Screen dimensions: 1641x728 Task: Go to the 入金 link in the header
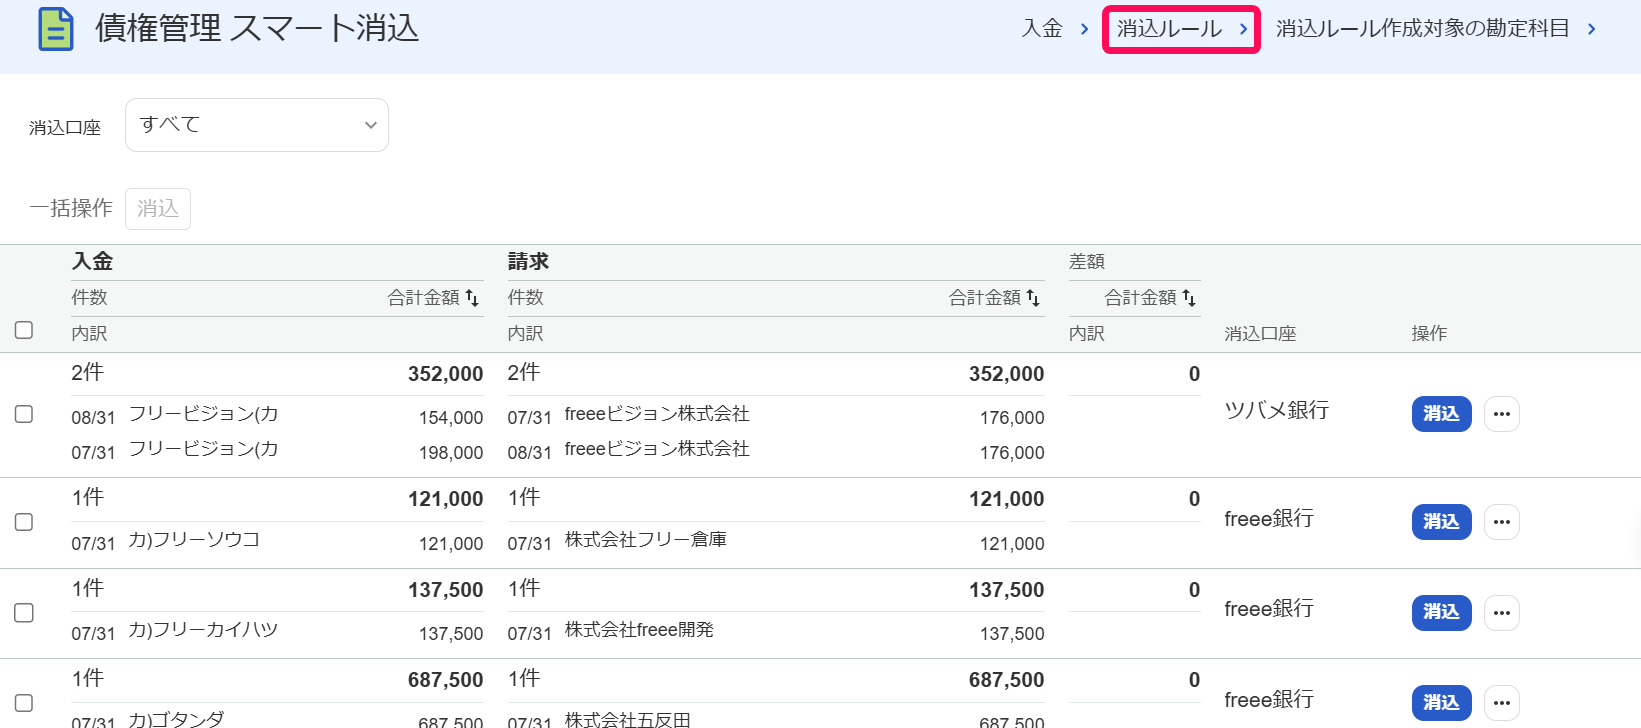(1055, 29)
